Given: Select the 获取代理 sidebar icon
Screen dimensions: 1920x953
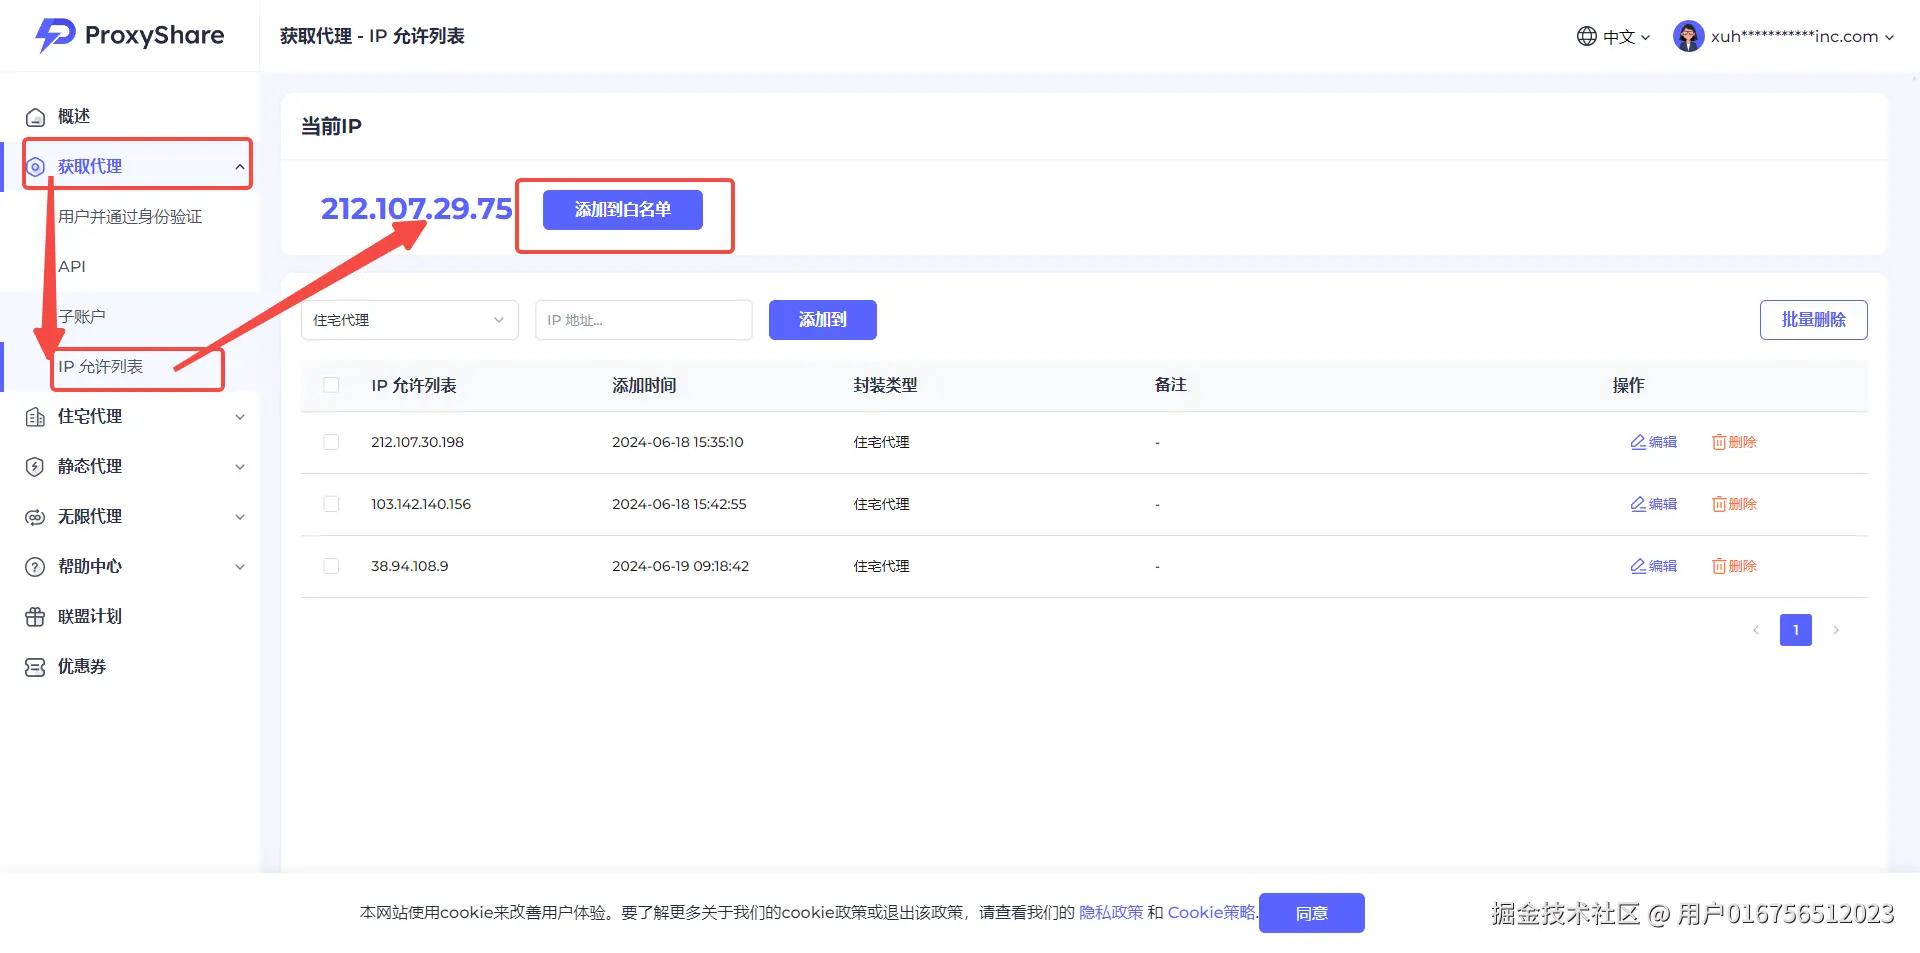Looking at the screenshot, I should tap(36, 166).
